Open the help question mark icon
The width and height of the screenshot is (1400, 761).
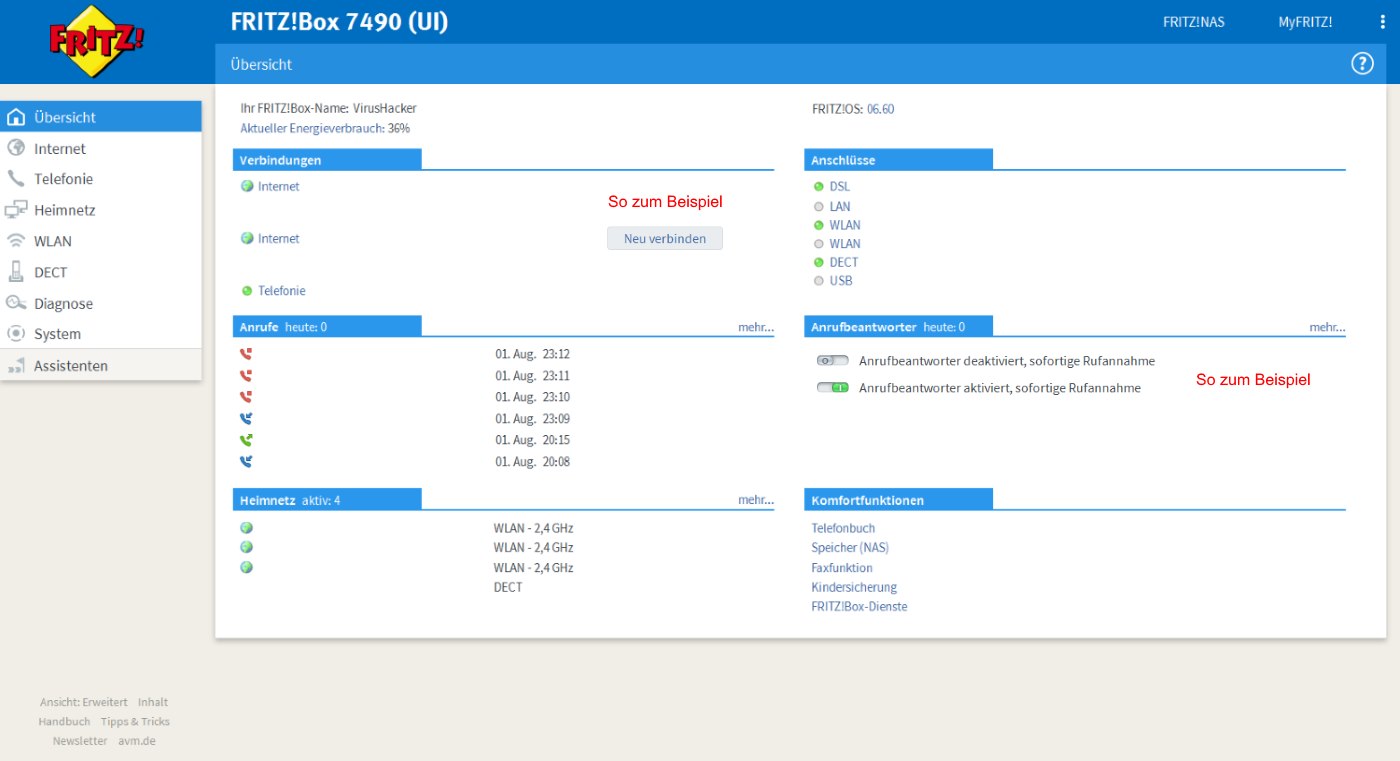[1362, 64]
